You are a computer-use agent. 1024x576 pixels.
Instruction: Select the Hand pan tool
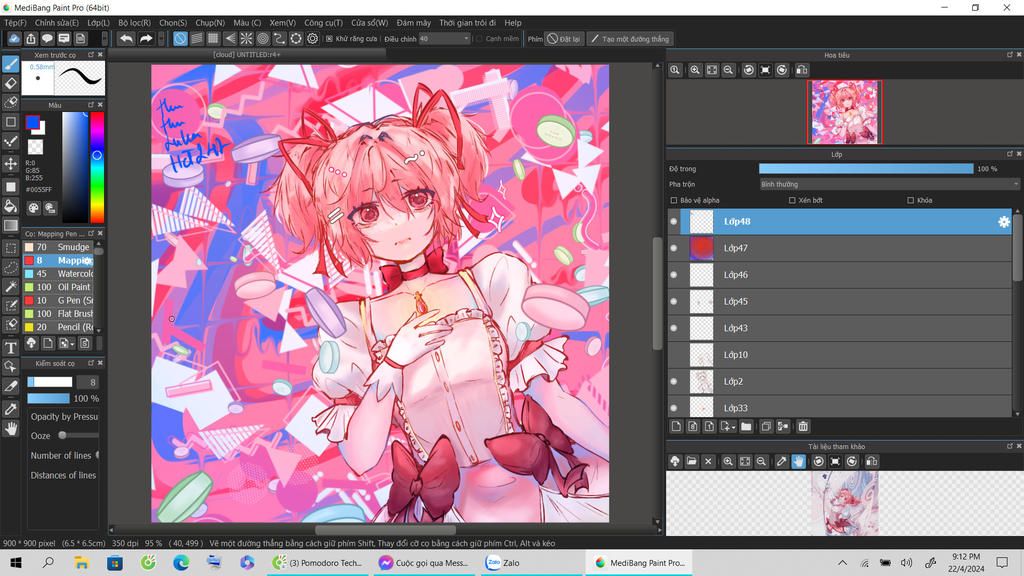10,429
